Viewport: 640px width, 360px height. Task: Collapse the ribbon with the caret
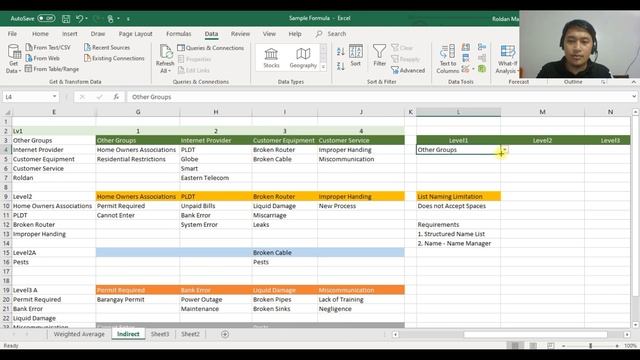click(x=633, y=82)
